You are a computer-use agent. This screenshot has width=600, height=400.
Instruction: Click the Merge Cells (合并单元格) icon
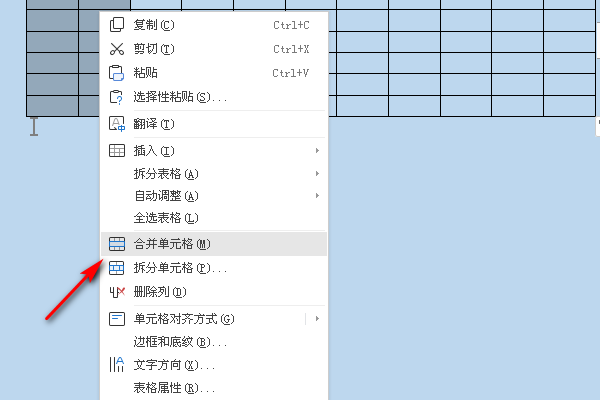click(117, 243)
